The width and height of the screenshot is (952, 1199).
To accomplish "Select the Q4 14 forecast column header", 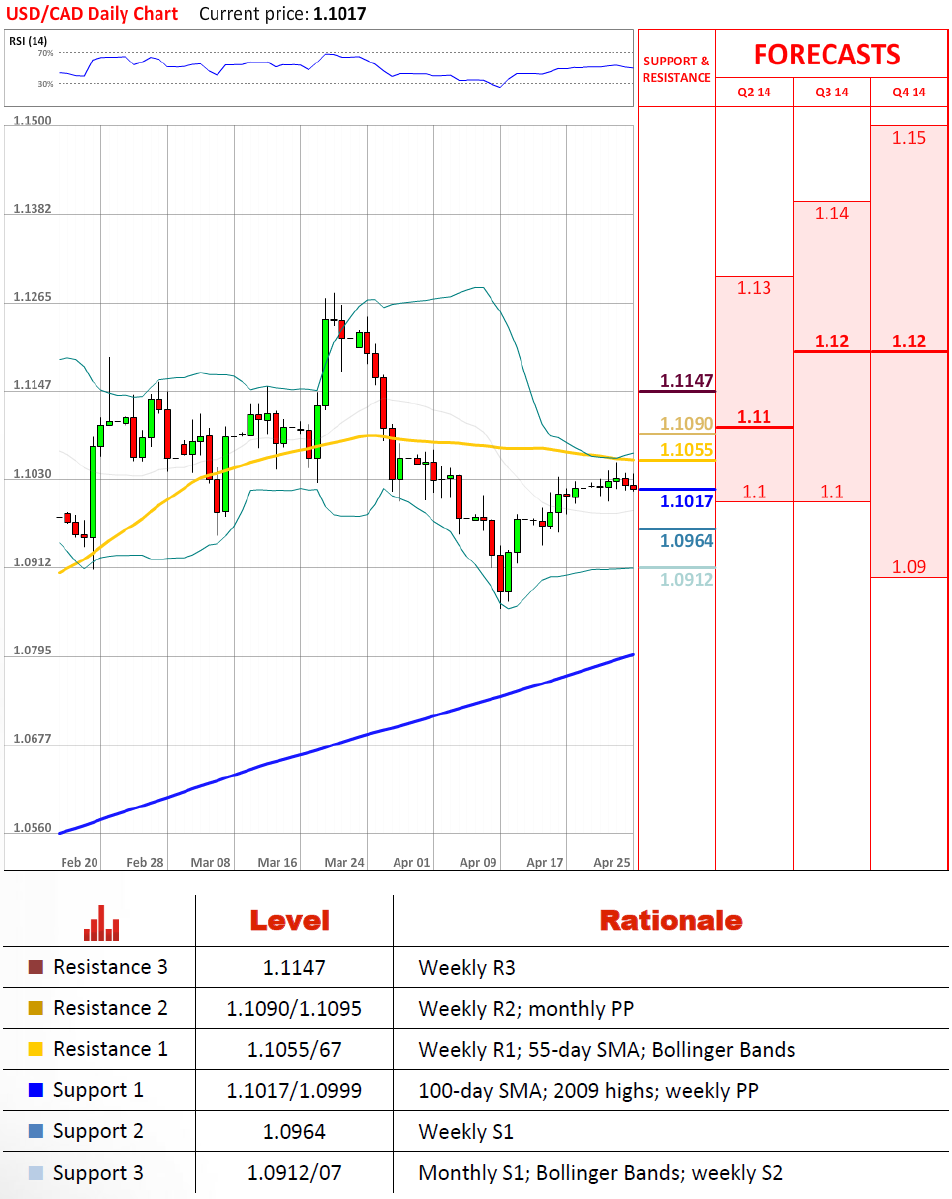I will (909, 92).
